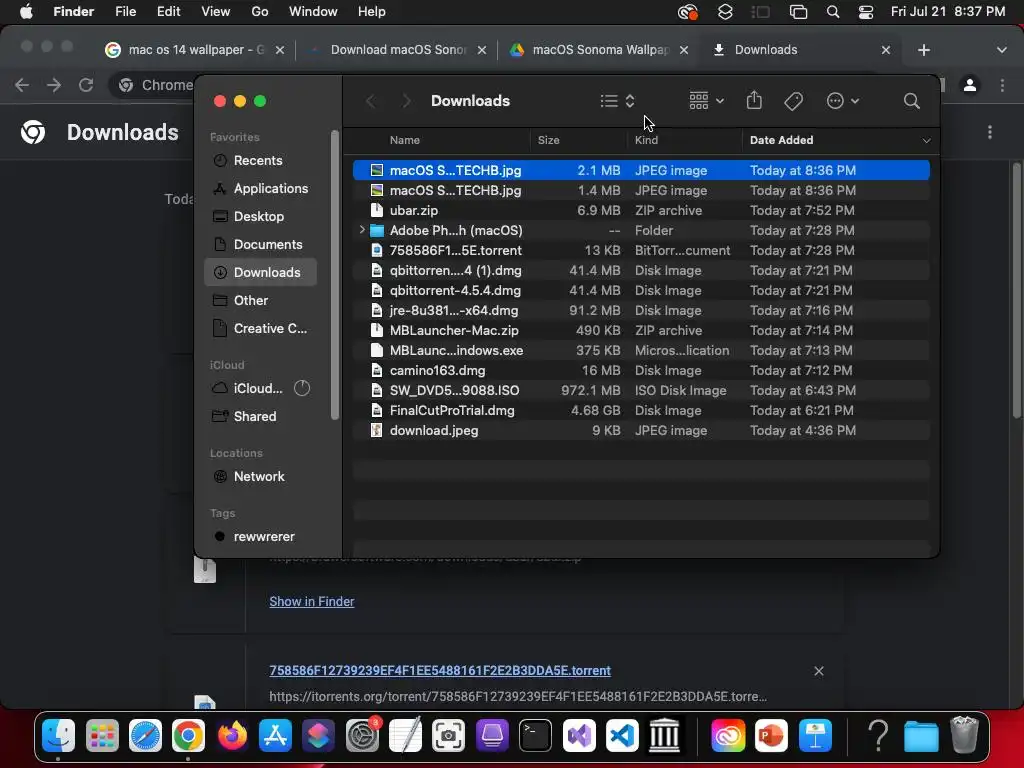The image size is (1024, 768).
Task: Select FinalCutProTrial.dmg file
Action: (x=641, y=410)
